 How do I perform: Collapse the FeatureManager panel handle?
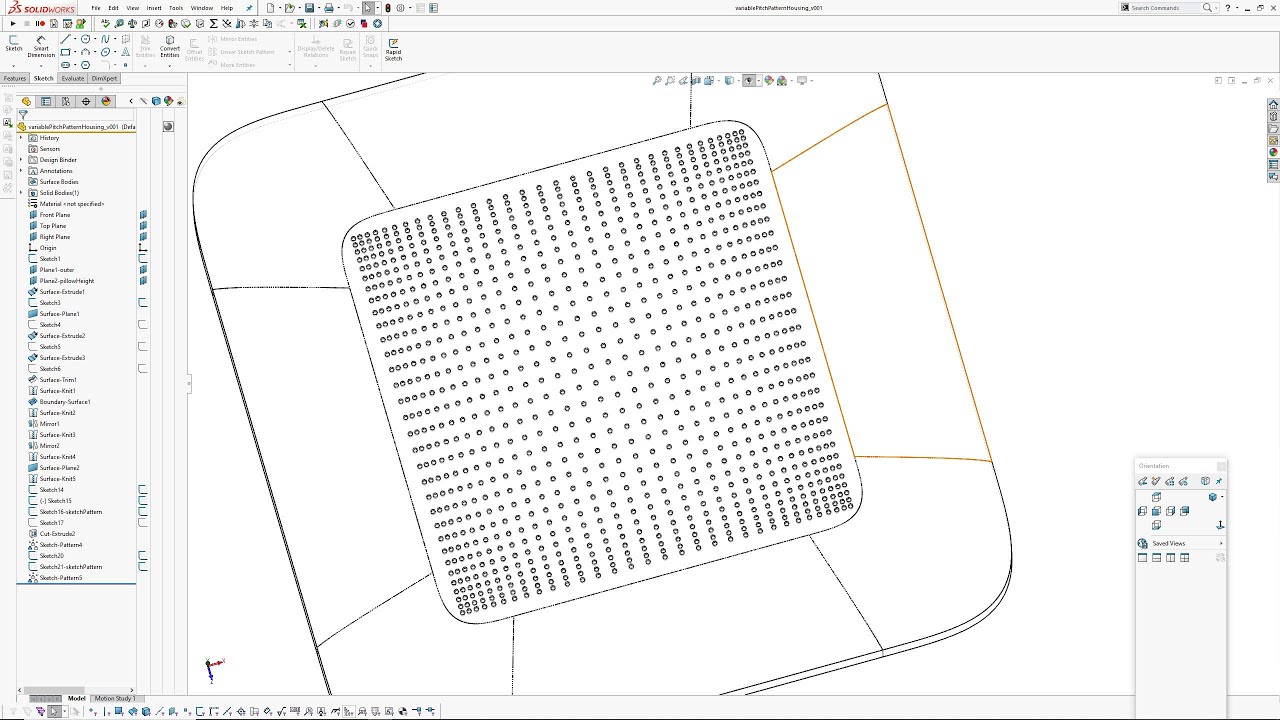click(188, 382)
